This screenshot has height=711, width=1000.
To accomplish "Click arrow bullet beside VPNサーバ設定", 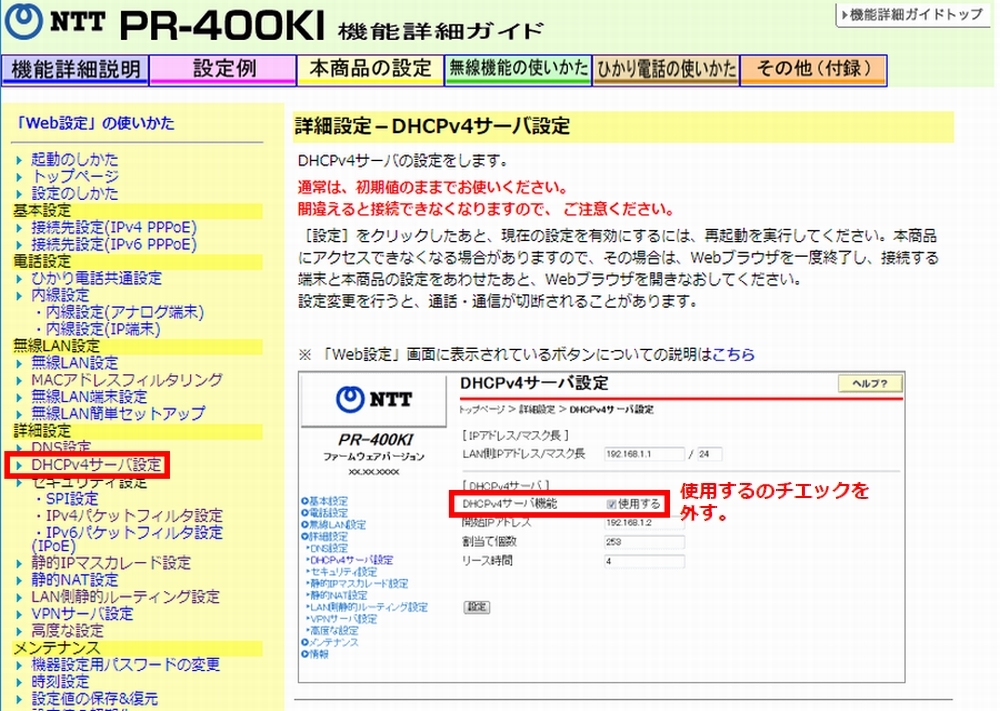I will 19,614.
